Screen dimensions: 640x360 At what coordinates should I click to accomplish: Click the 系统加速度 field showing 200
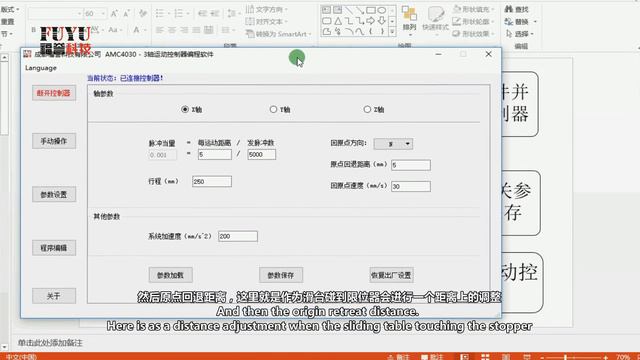(238, 236)
